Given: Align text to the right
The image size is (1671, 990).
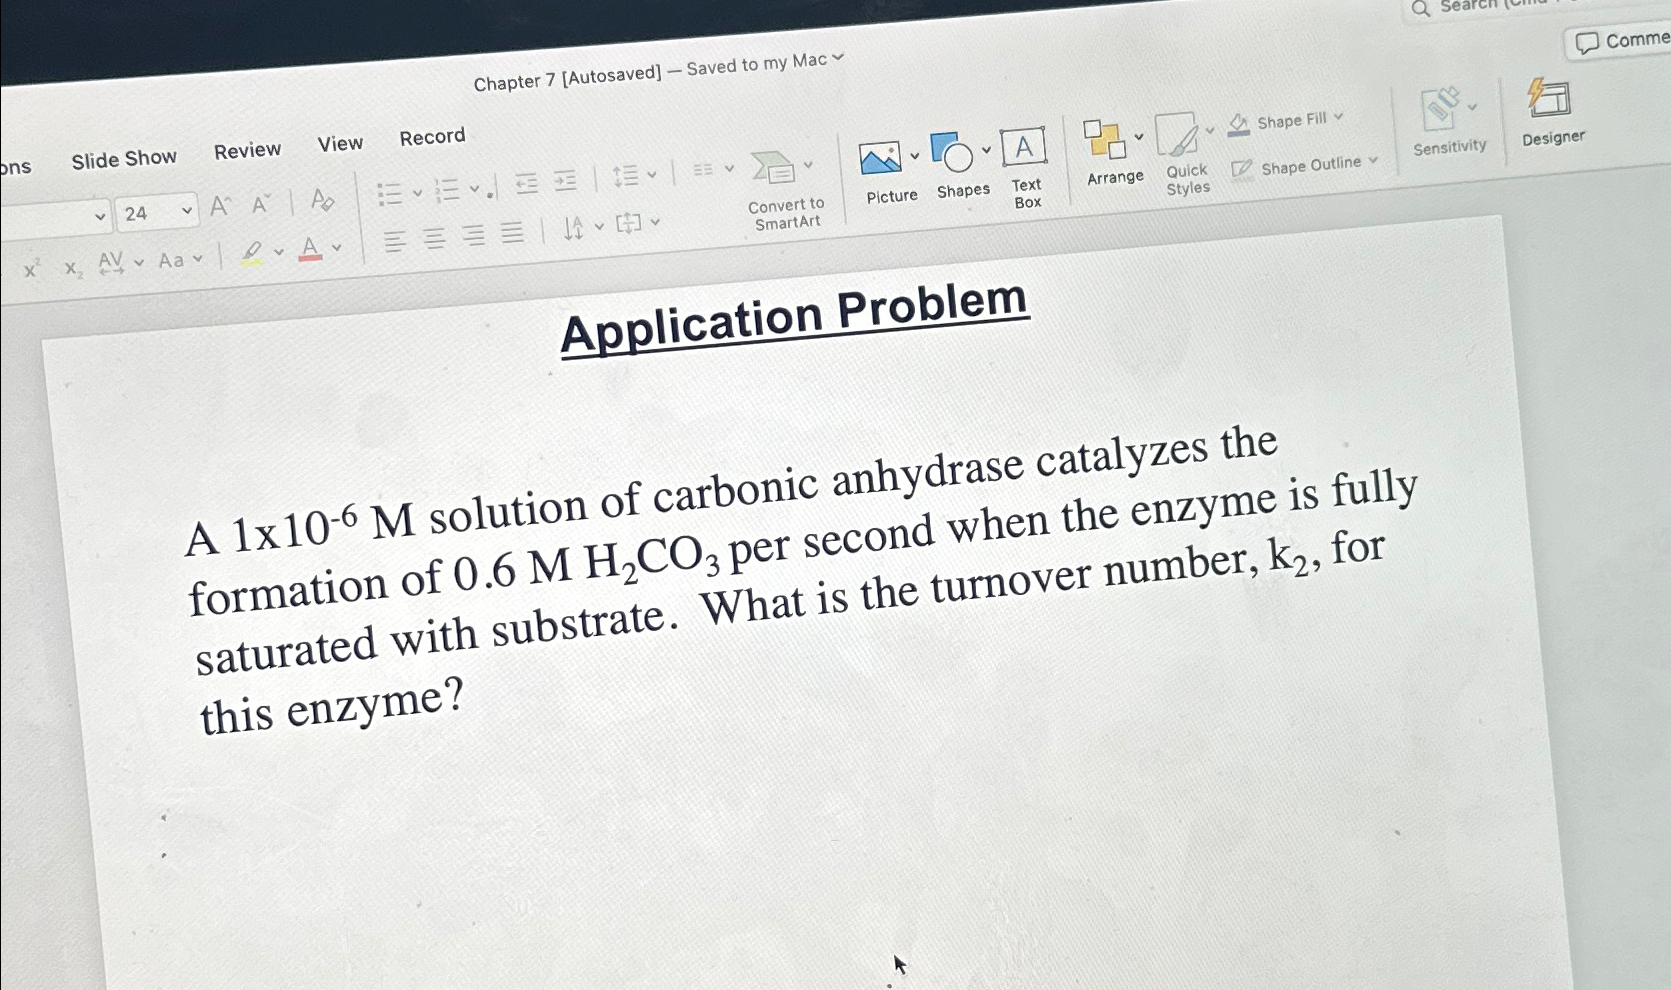Looking at the screenshot, I should click(x=473, y=236).
